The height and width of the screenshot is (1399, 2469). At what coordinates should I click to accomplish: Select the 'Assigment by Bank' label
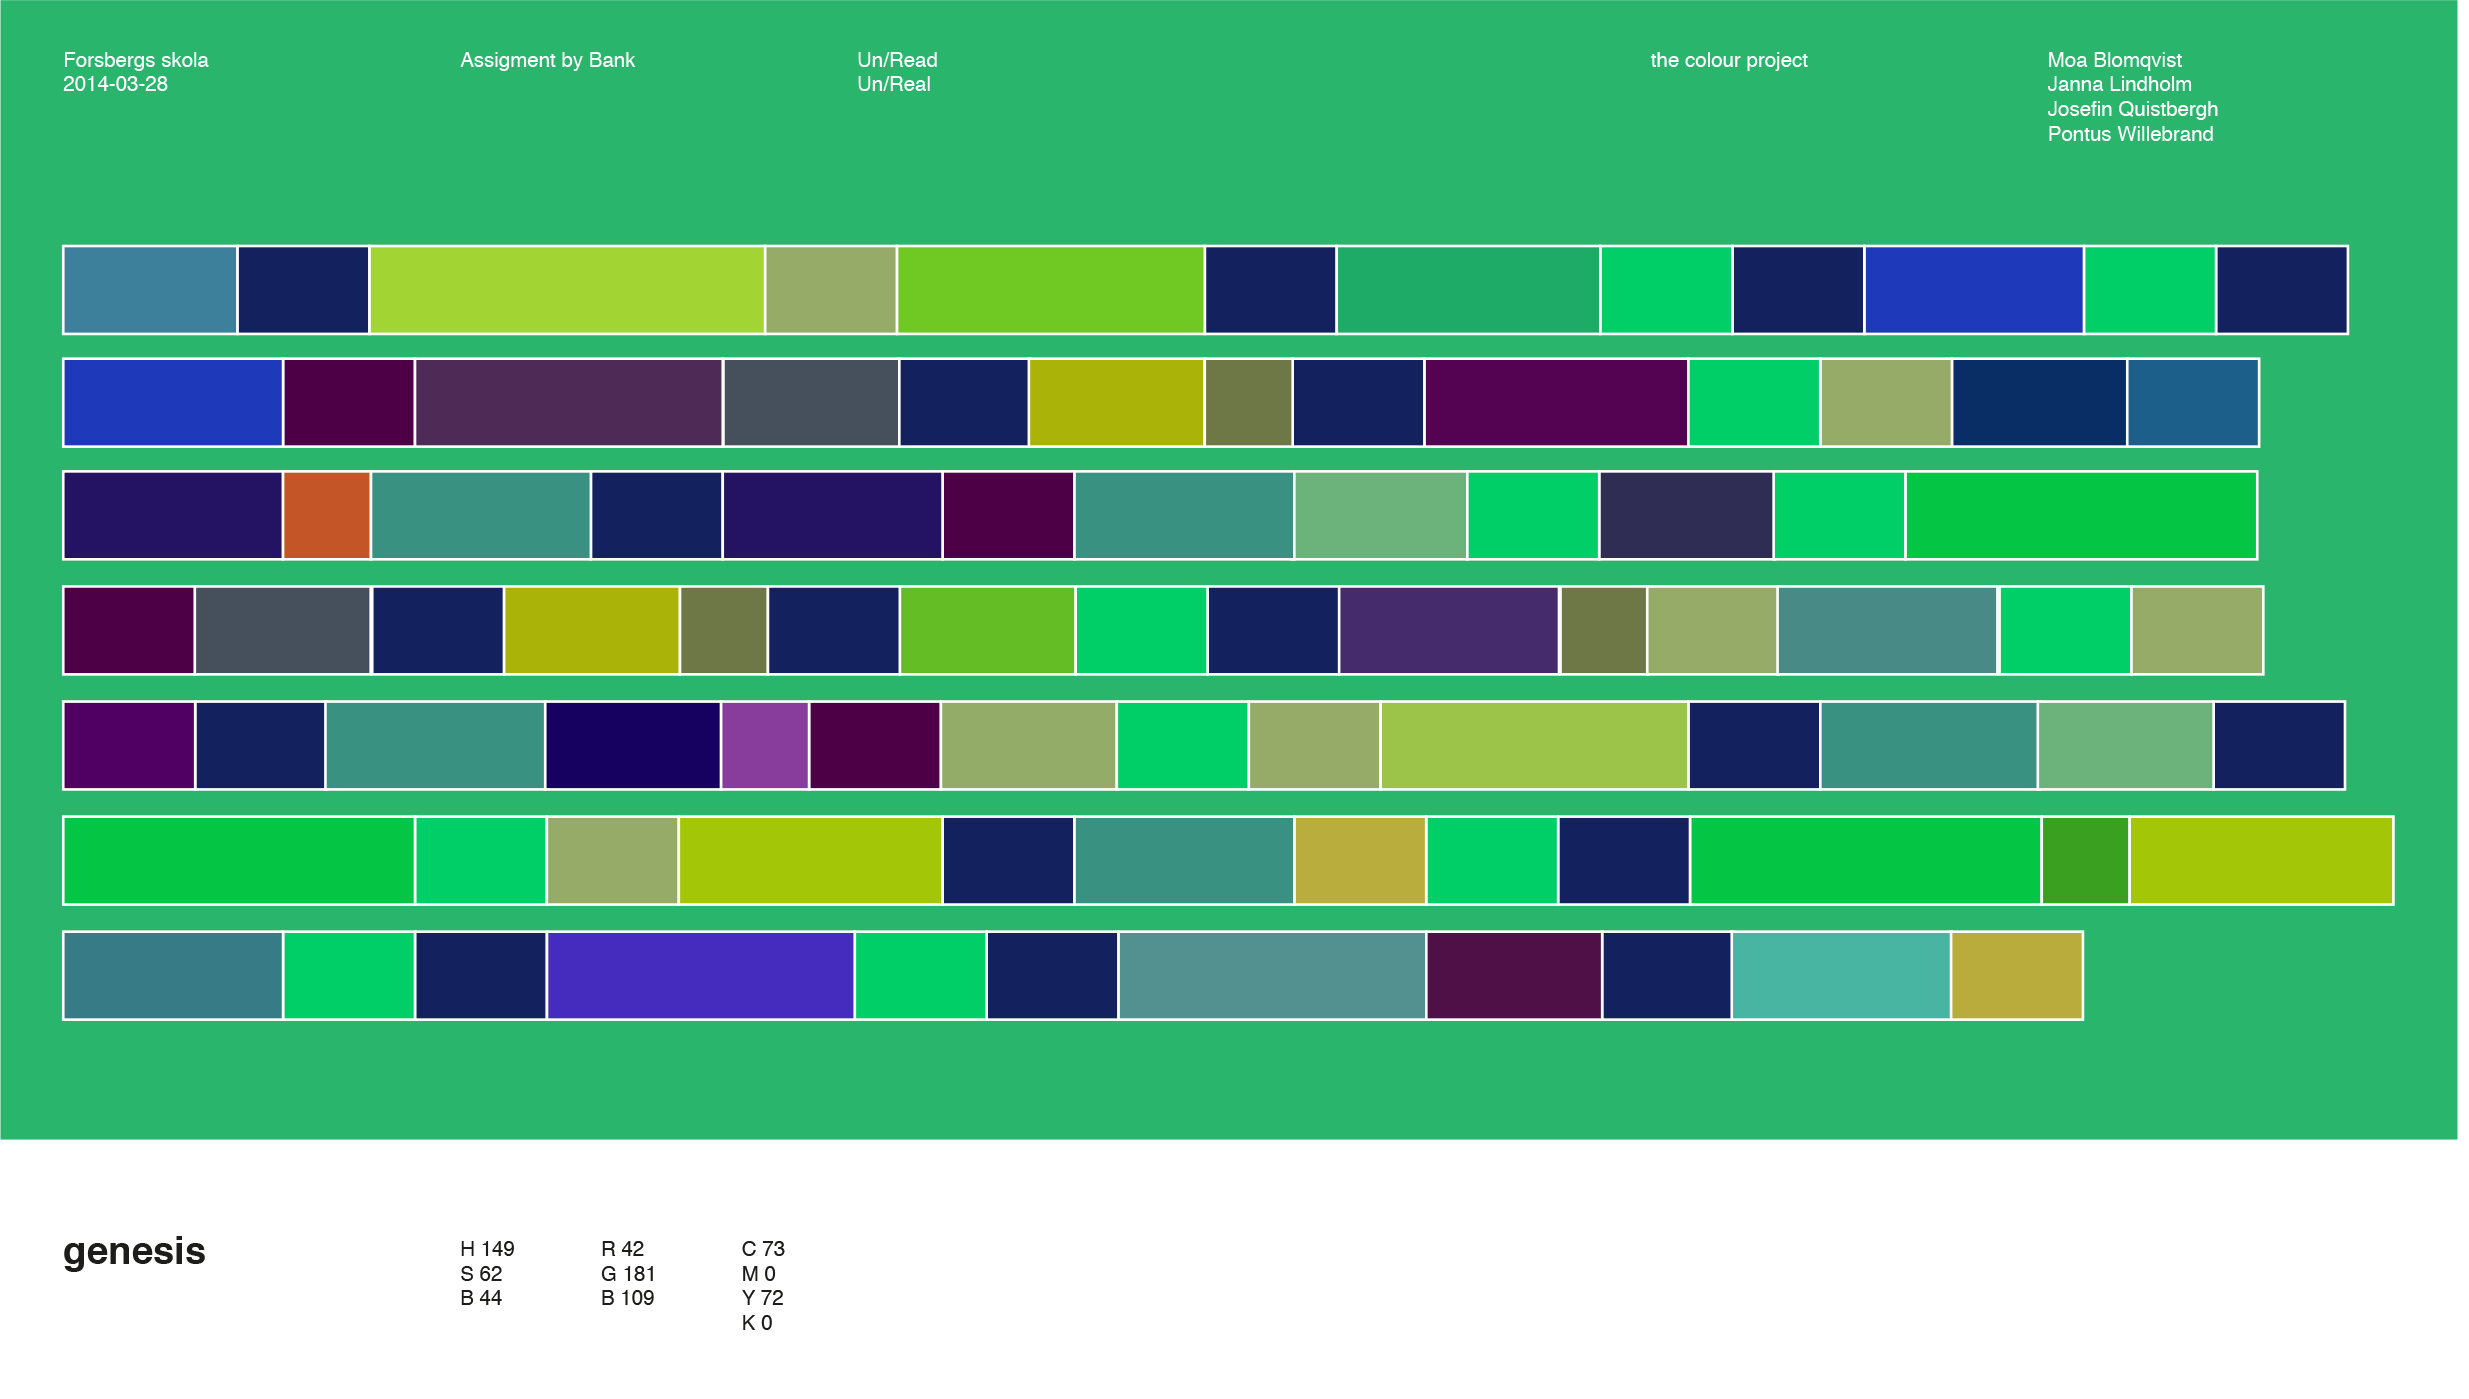pyautogui.click(x=547, y=60)
